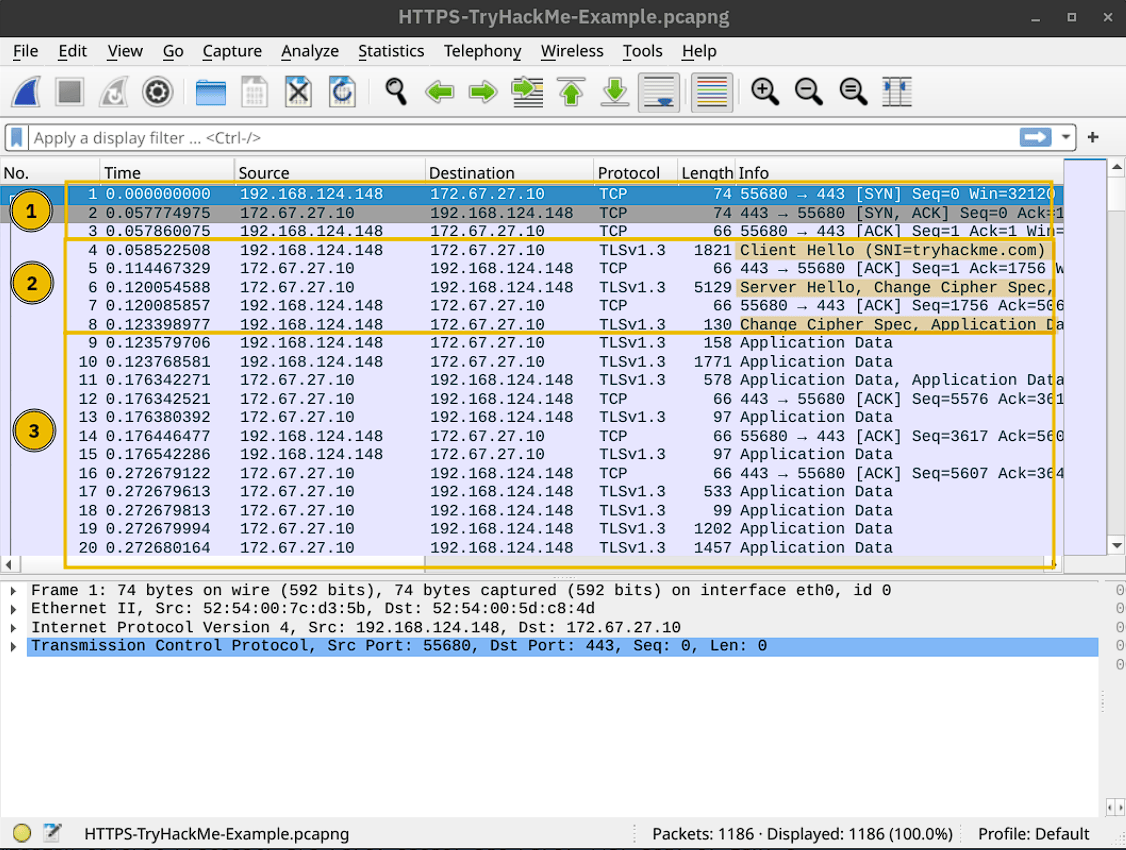Zoom in on packet text
Screen dimensions: 1126x850
[x=765, y=92]
